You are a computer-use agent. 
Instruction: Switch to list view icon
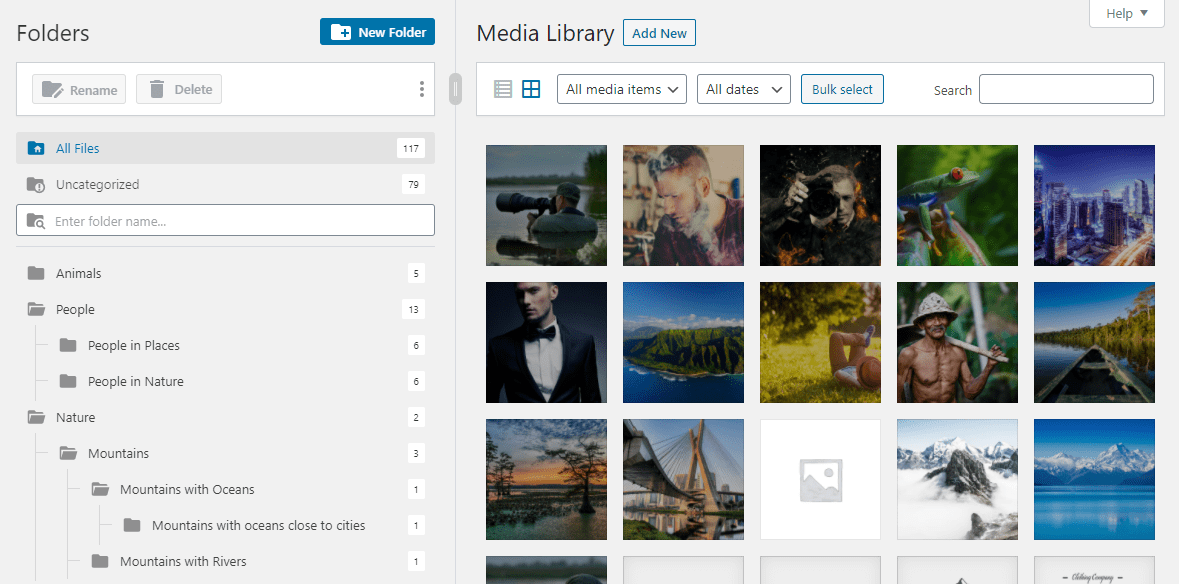pyautogui.click(x=503, y=89)
